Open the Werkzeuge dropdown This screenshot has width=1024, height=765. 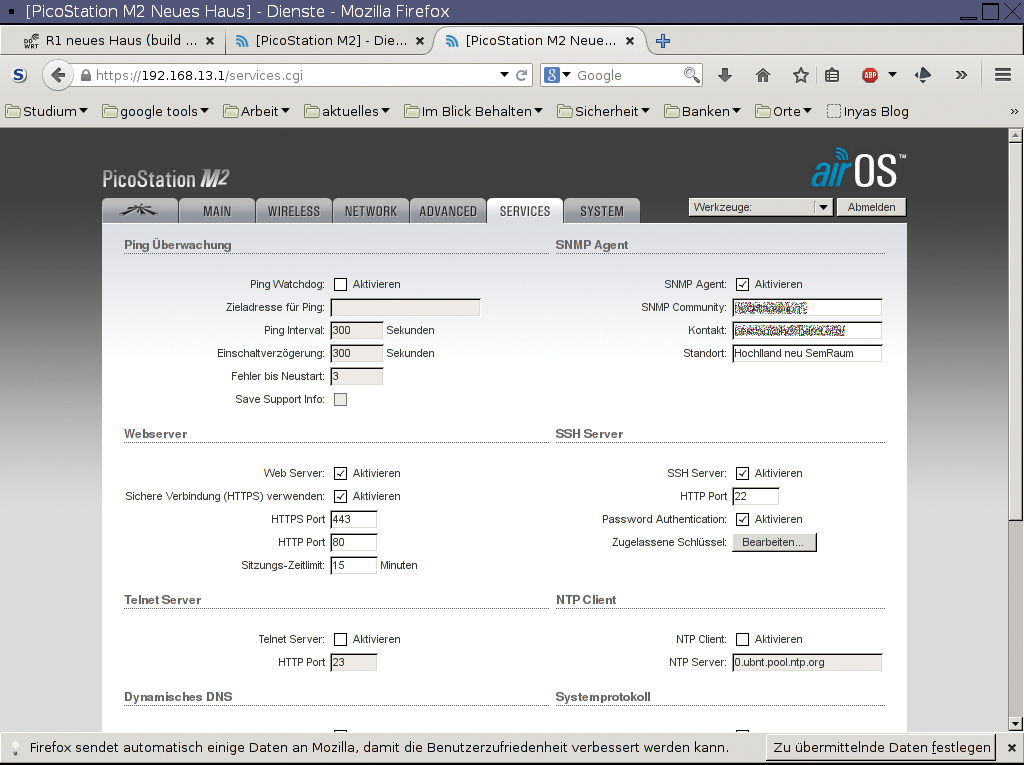pyautogui.click(x=760, y=207)
